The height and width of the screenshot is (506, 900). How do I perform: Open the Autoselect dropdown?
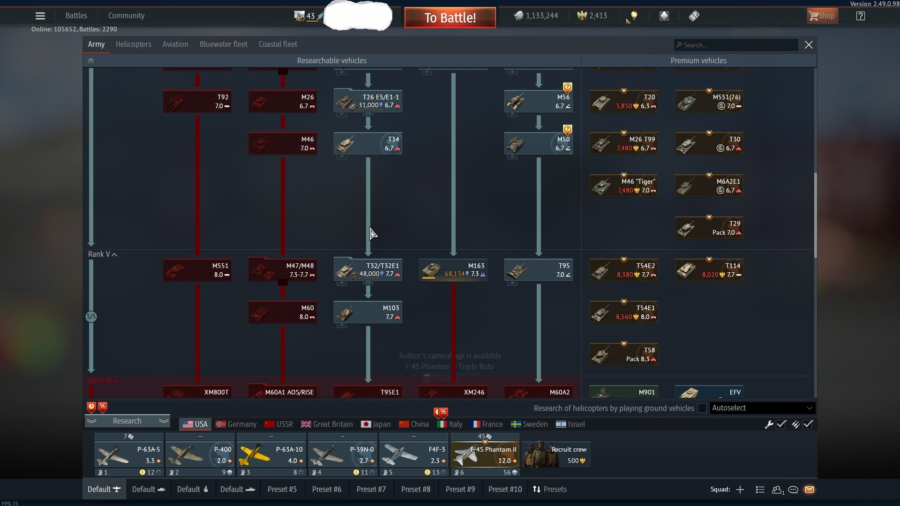762,408
